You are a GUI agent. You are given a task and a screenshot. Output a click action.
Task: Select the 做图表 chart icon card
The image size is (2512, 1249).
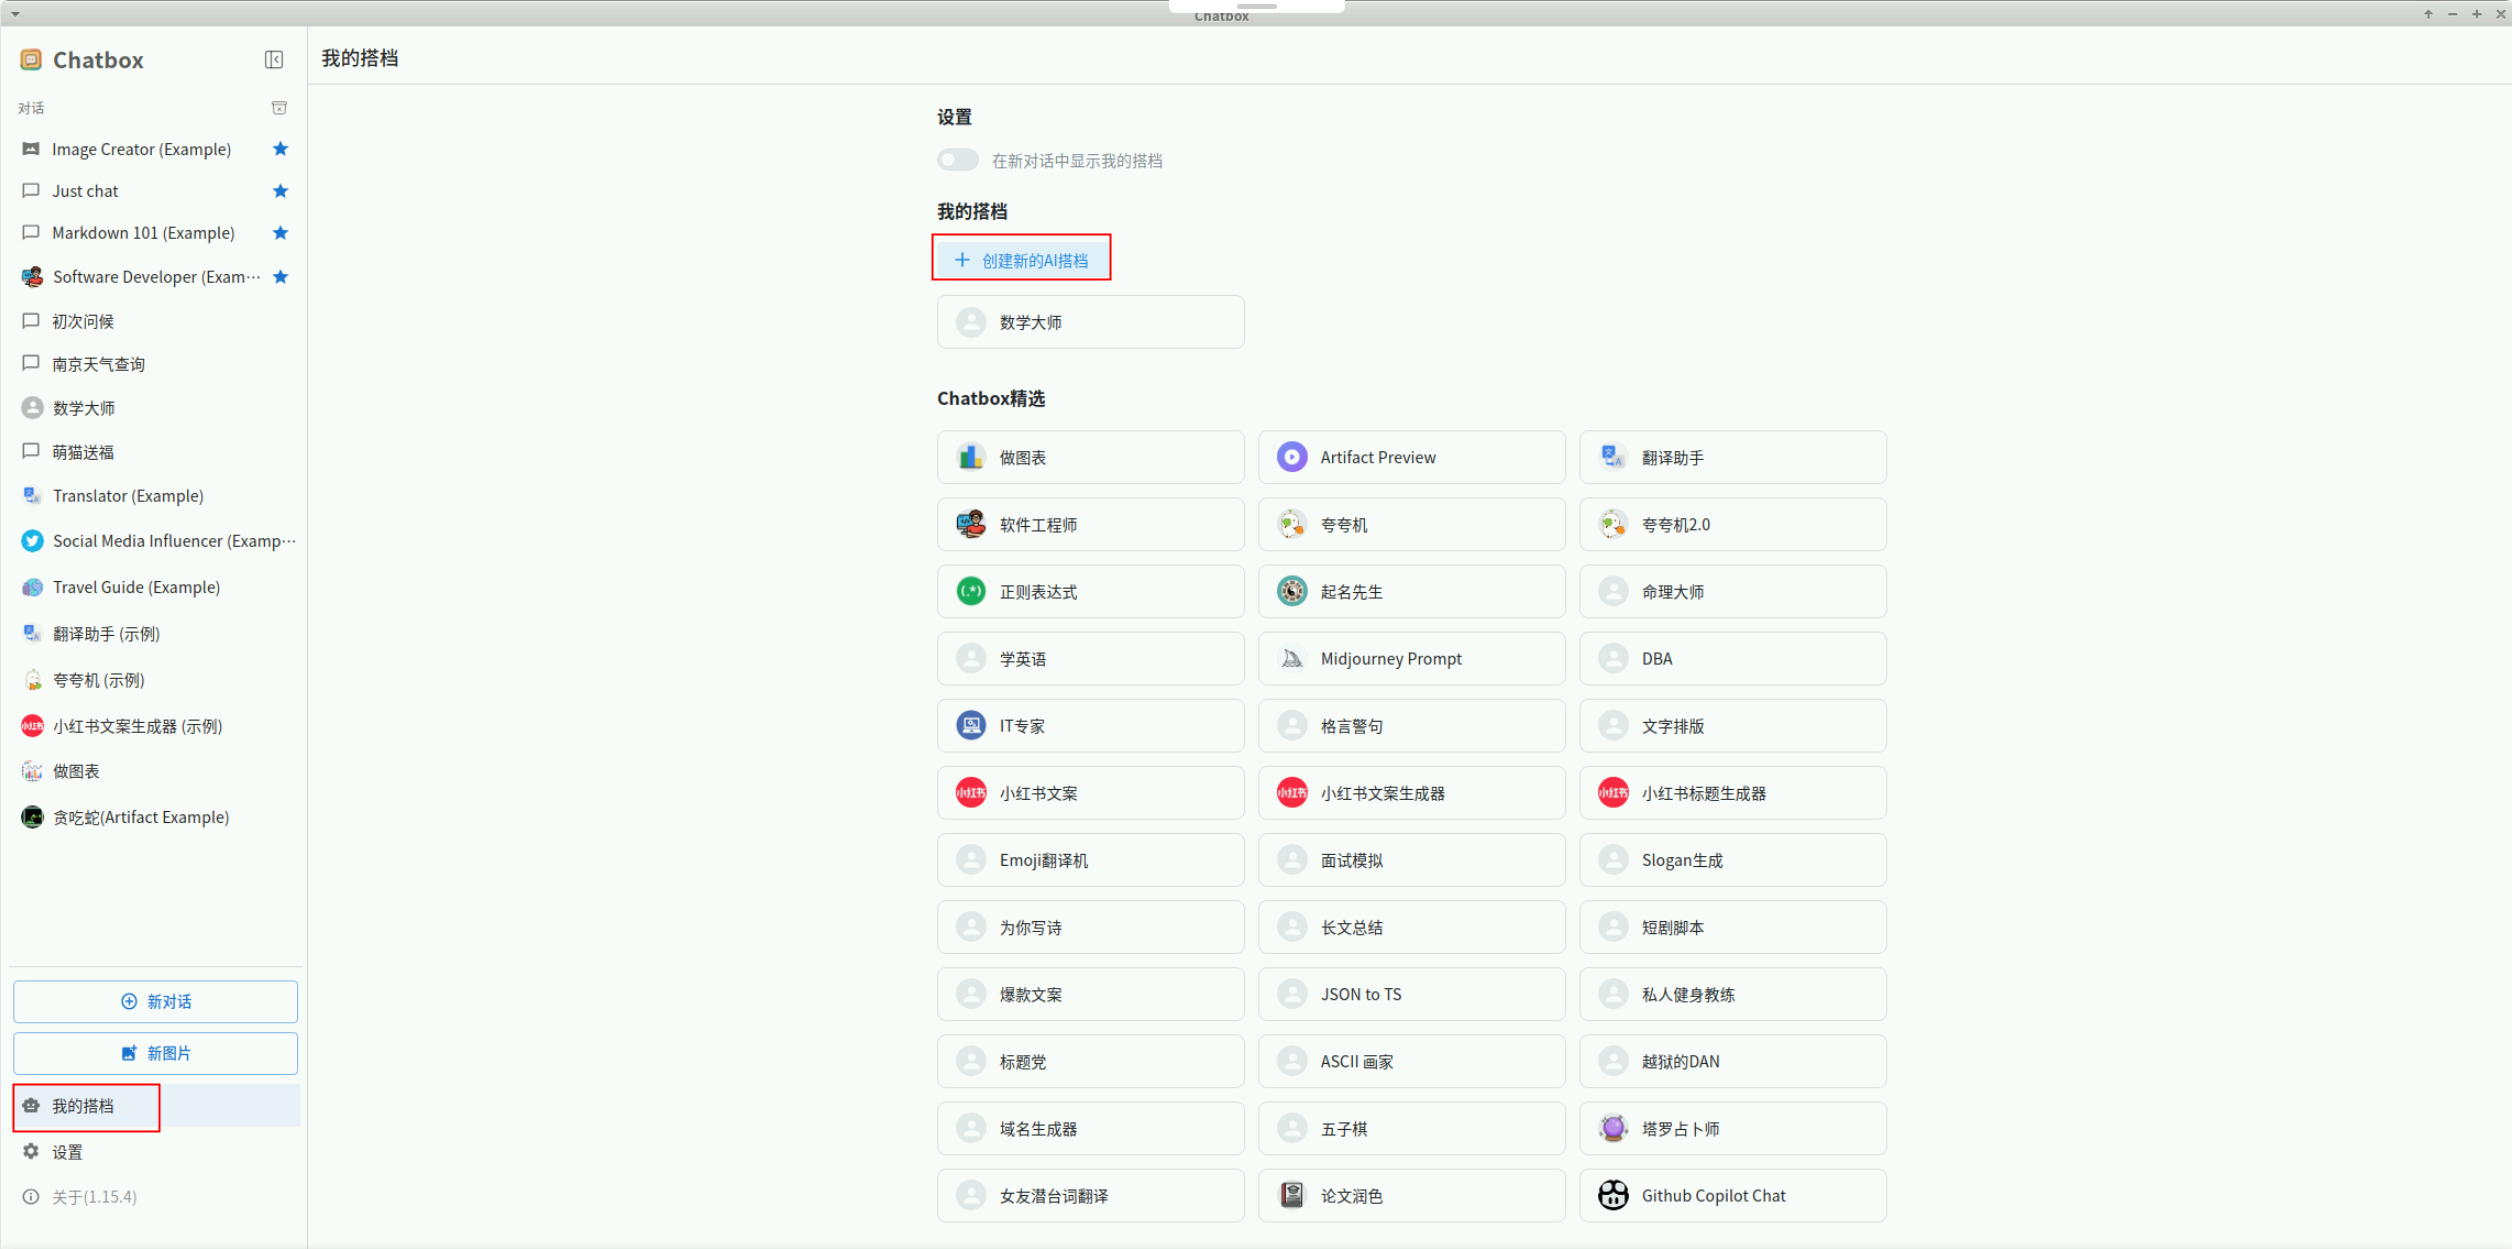pos(971,457)
